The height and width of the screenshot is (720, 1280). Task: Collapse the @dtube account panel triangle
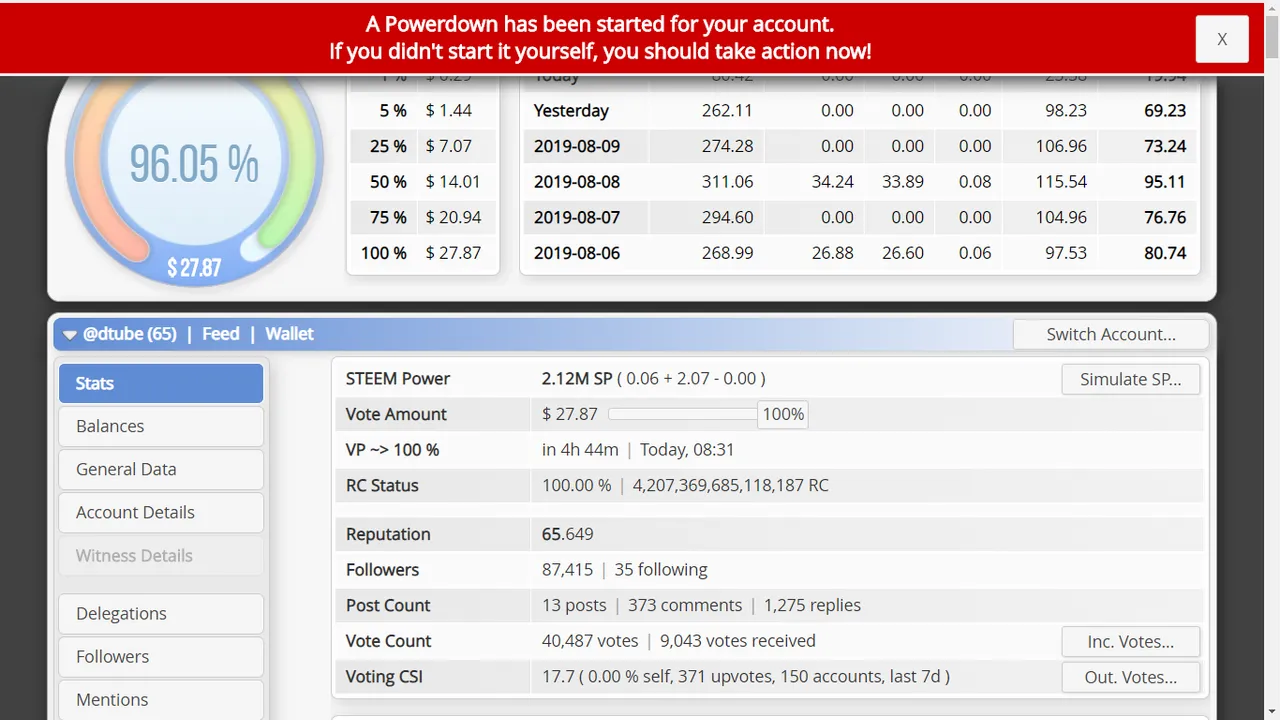[x=70, y=335]
